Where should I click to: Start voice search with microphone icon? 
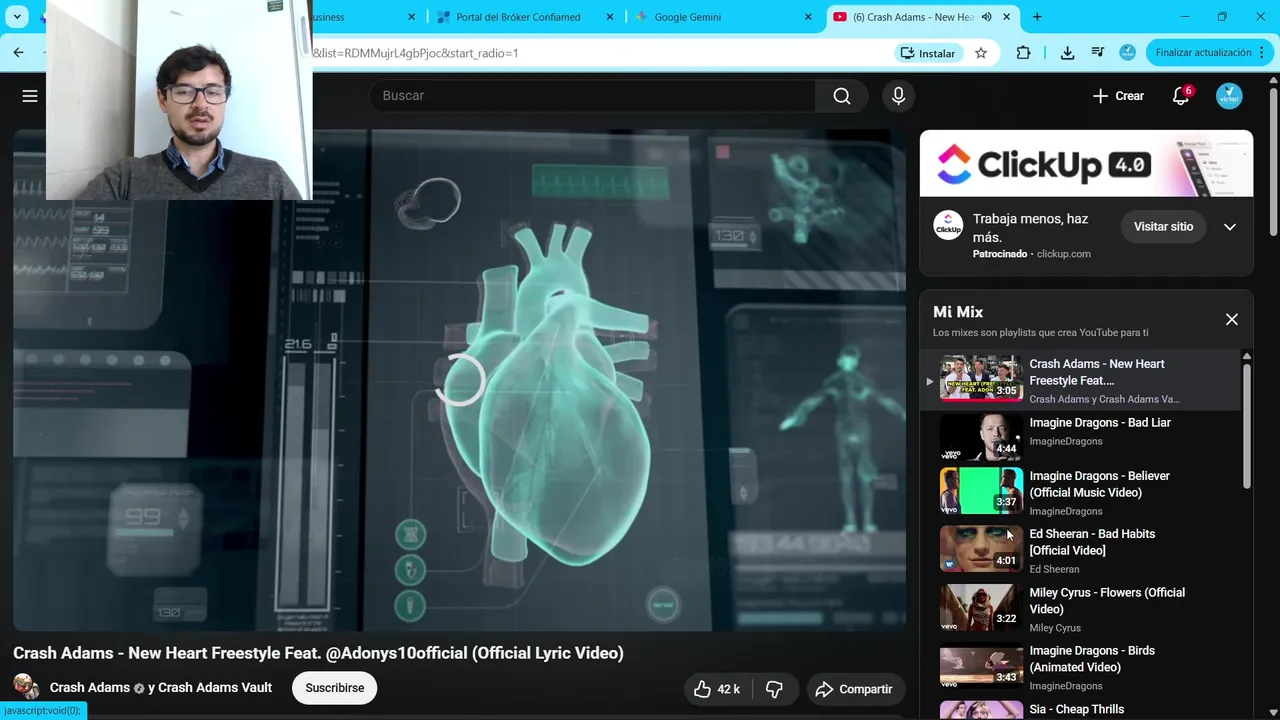click(x=898, y=96)
